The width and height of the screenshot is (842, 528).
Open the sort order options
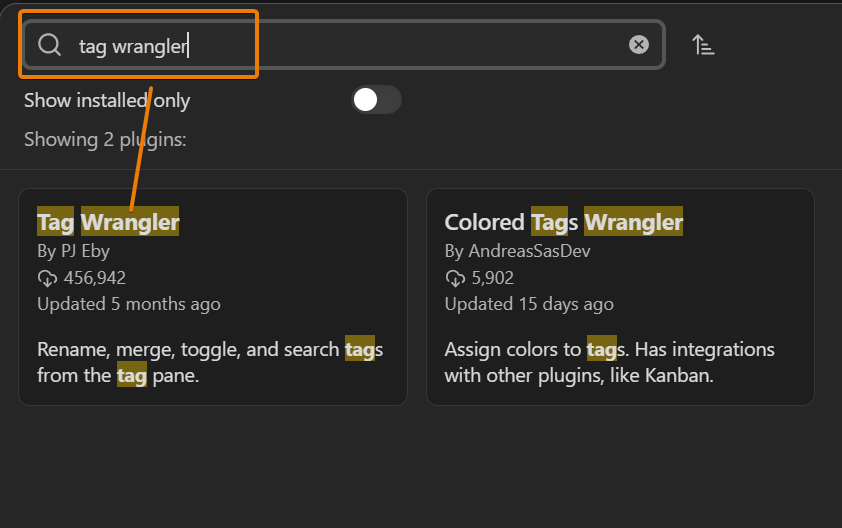(x=703, y=45)
